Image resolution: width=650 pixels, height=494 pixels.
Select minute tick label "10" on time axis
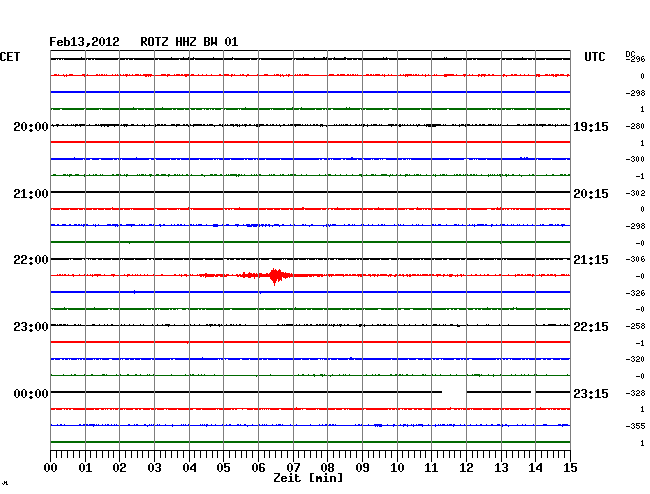point(397,468)
